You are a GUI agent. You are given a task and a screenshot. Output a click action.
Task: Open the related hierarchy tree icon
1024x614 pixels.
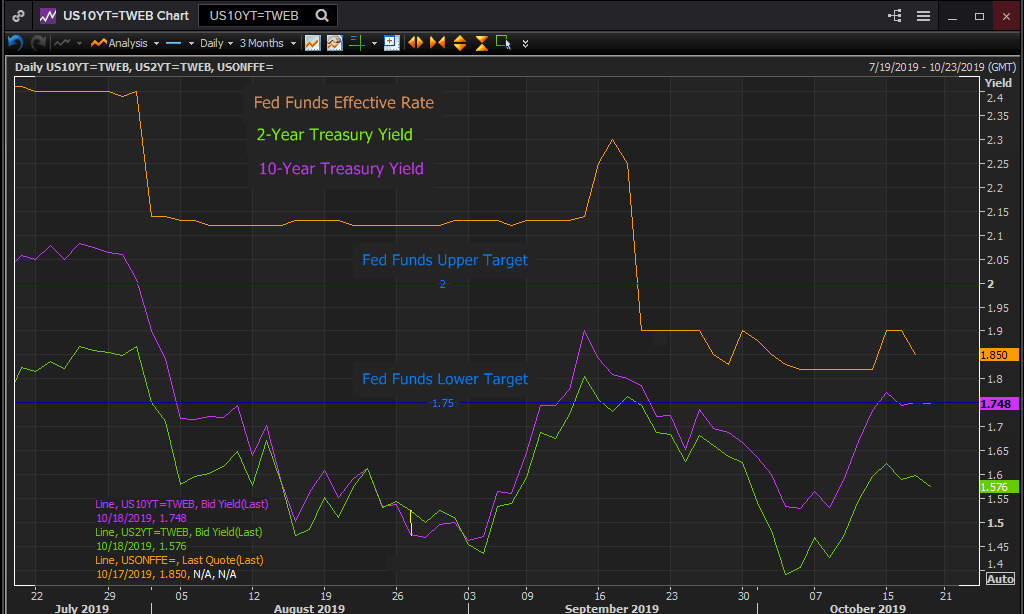coord(894,16)
